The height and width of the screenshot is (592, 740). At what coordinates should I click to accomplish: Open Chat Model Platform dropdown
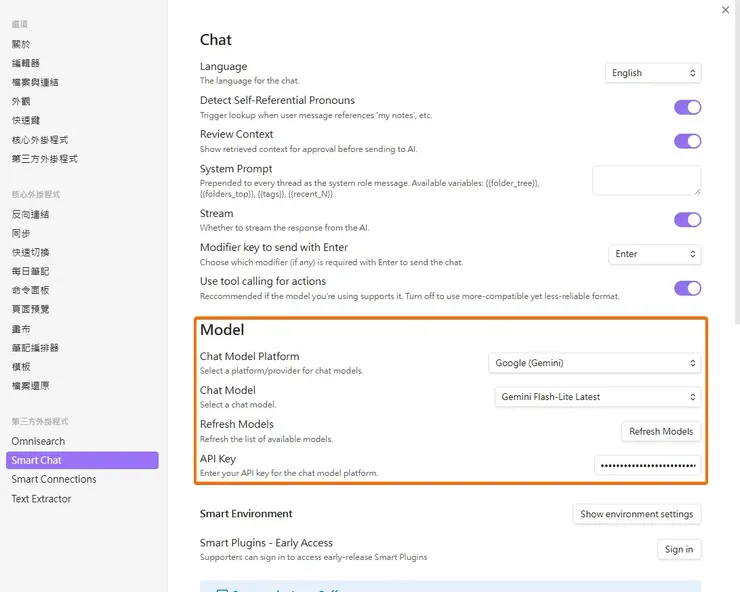595,363
